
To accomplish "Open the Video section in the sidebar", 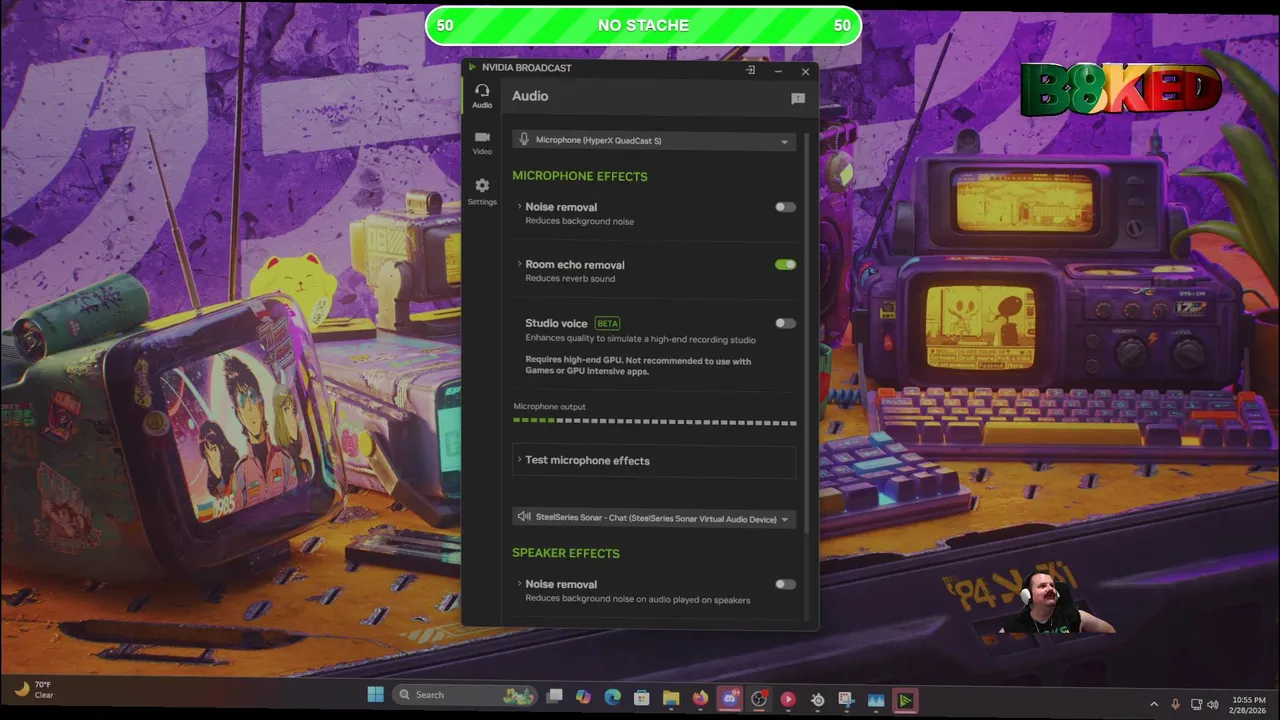I will (x=482, y=143).
